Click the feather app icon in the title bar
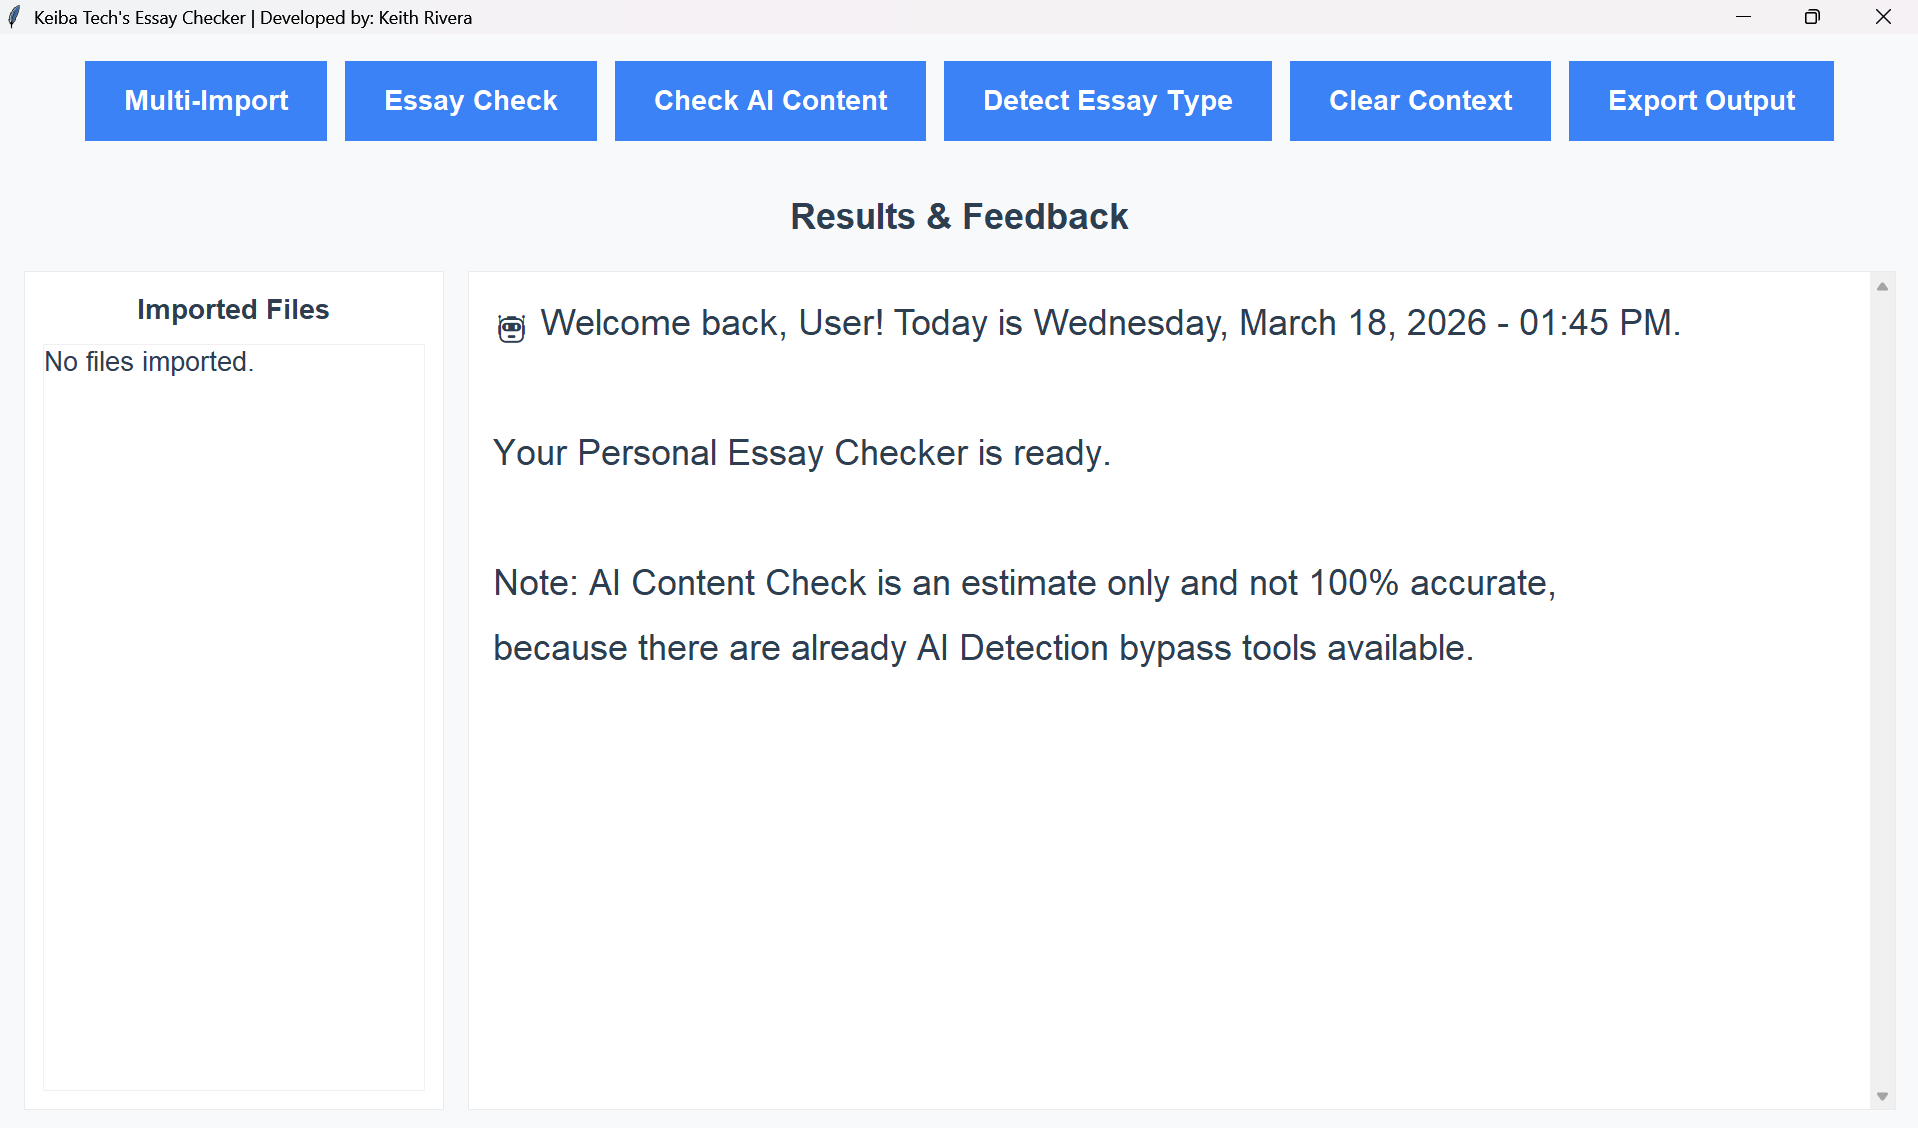Screen dimensions: 1918x1128 14,17
